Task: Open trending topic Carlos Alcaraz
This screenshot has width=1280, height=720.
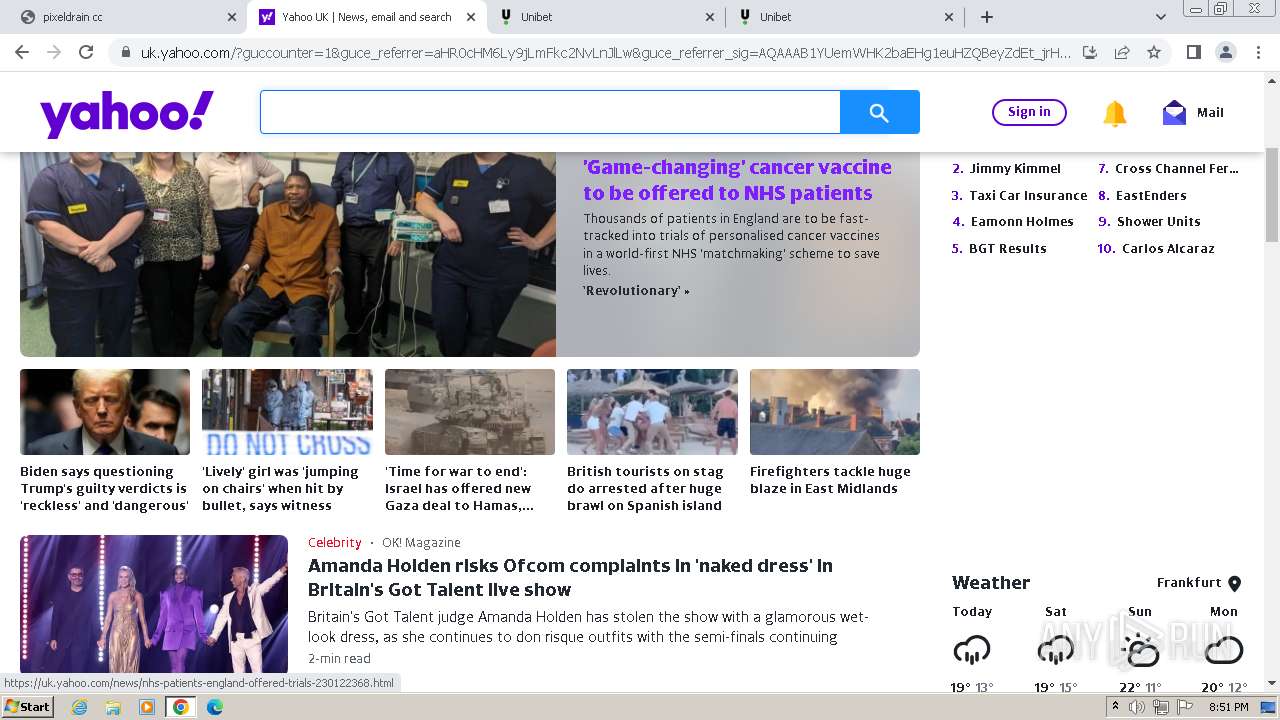Action: (x=1168, y=248)
